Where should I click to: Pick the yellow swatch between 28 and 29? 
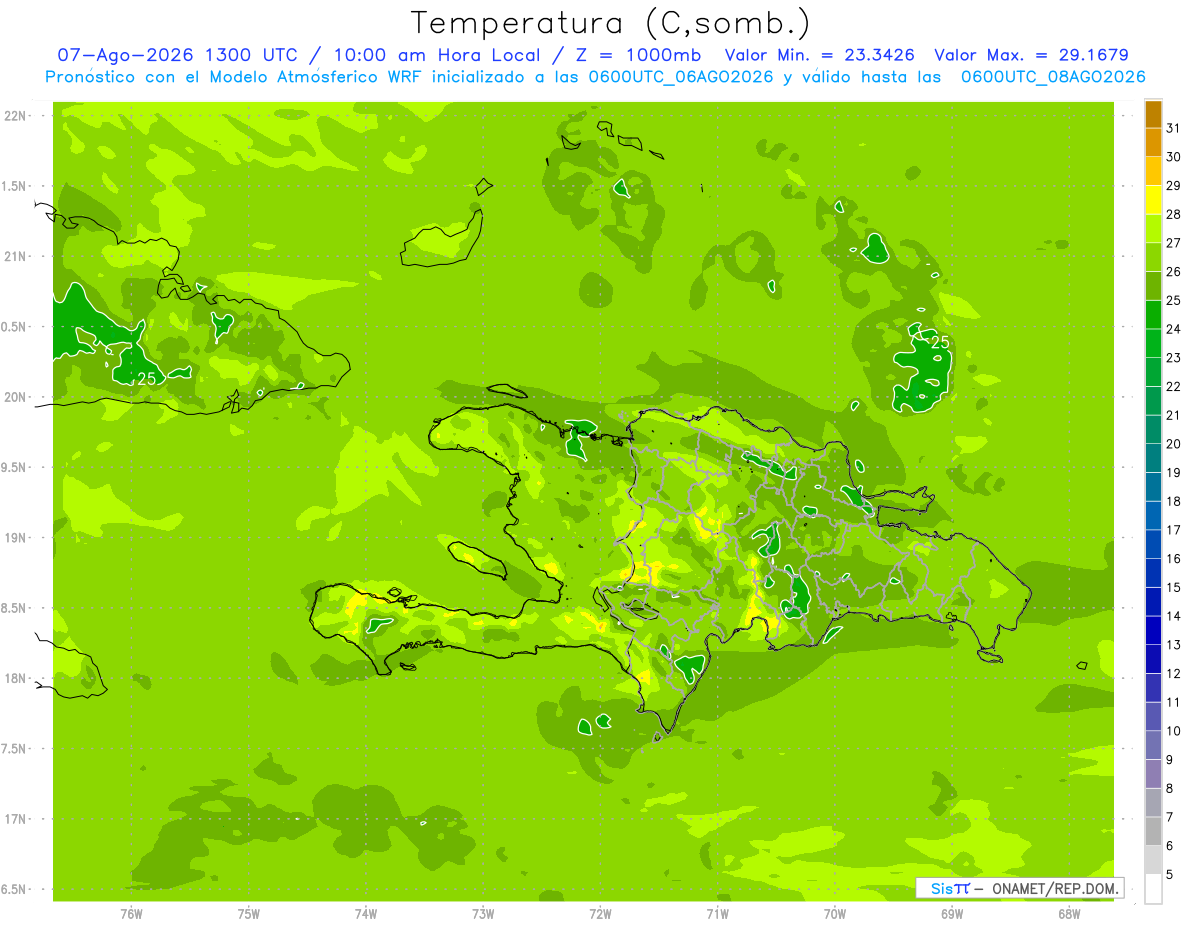(x=1153, y=200)
